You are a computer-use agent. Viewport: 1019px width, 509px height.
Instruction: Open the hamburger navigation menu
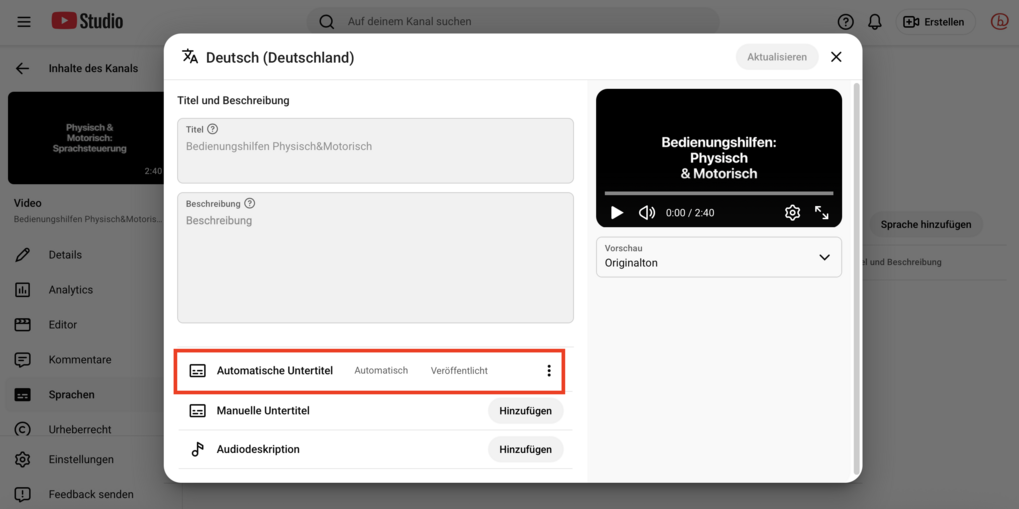coord(24,22)
